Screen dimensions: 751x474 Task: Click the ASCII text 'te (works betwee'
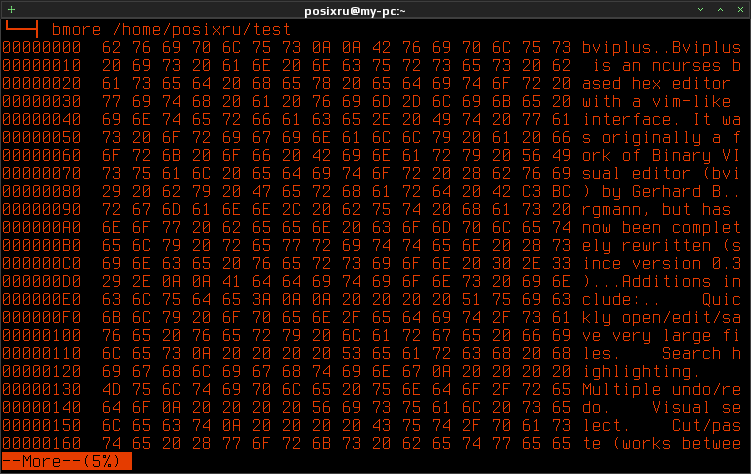(661, 443)
